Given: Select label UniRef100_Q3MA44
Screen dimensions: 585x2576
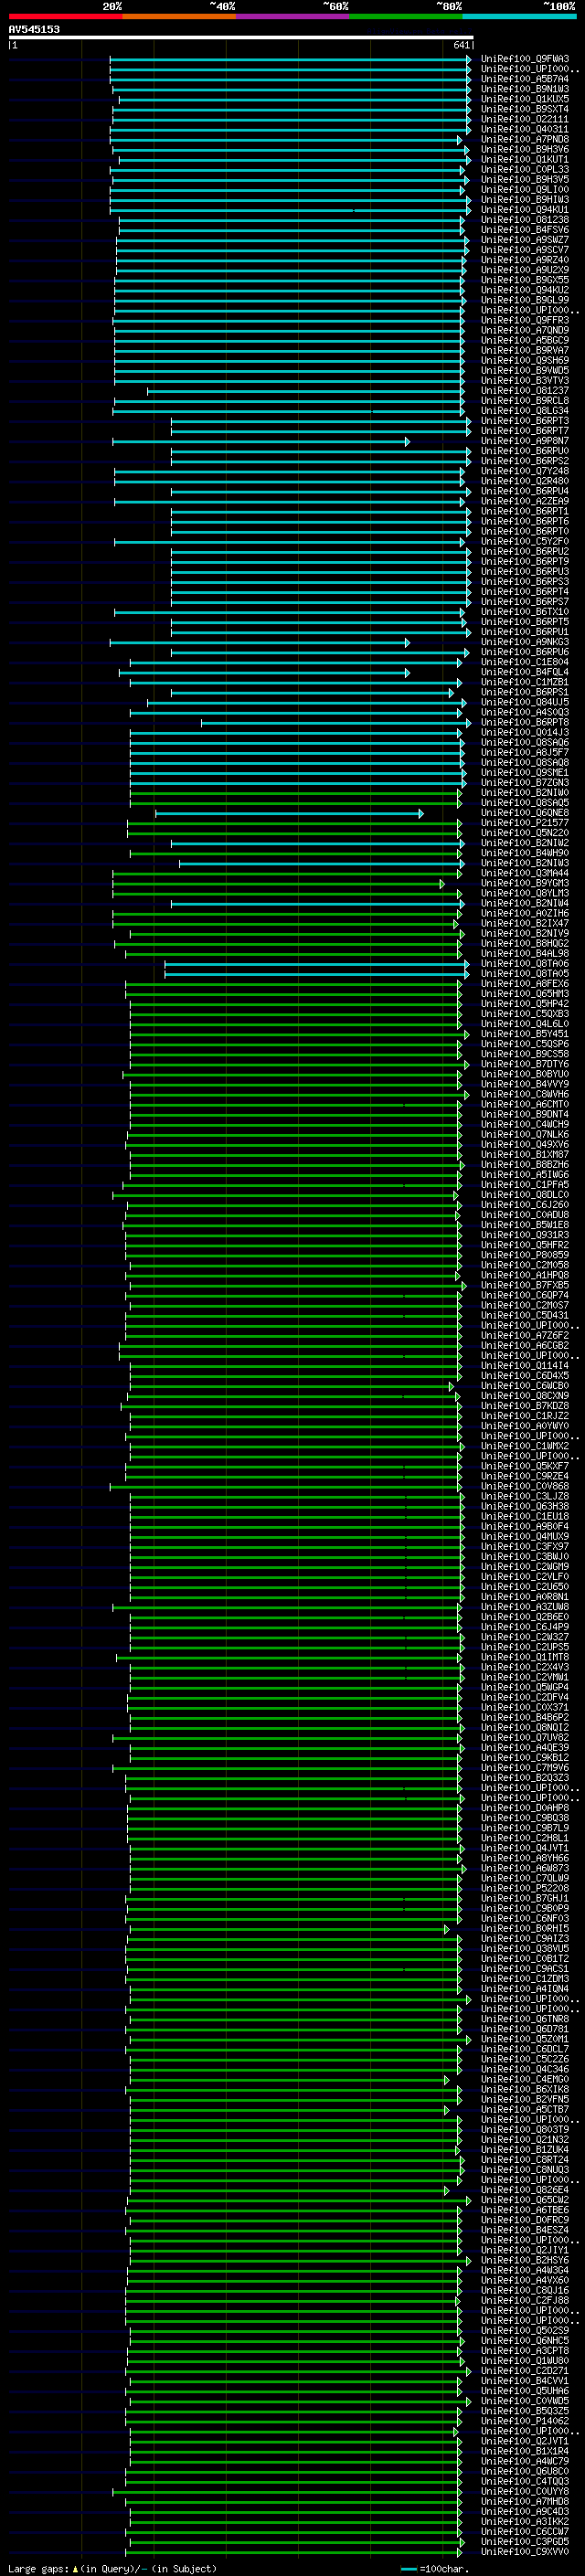Looking at the screenshot, I should pyautogui.click(x=525, y=873).
